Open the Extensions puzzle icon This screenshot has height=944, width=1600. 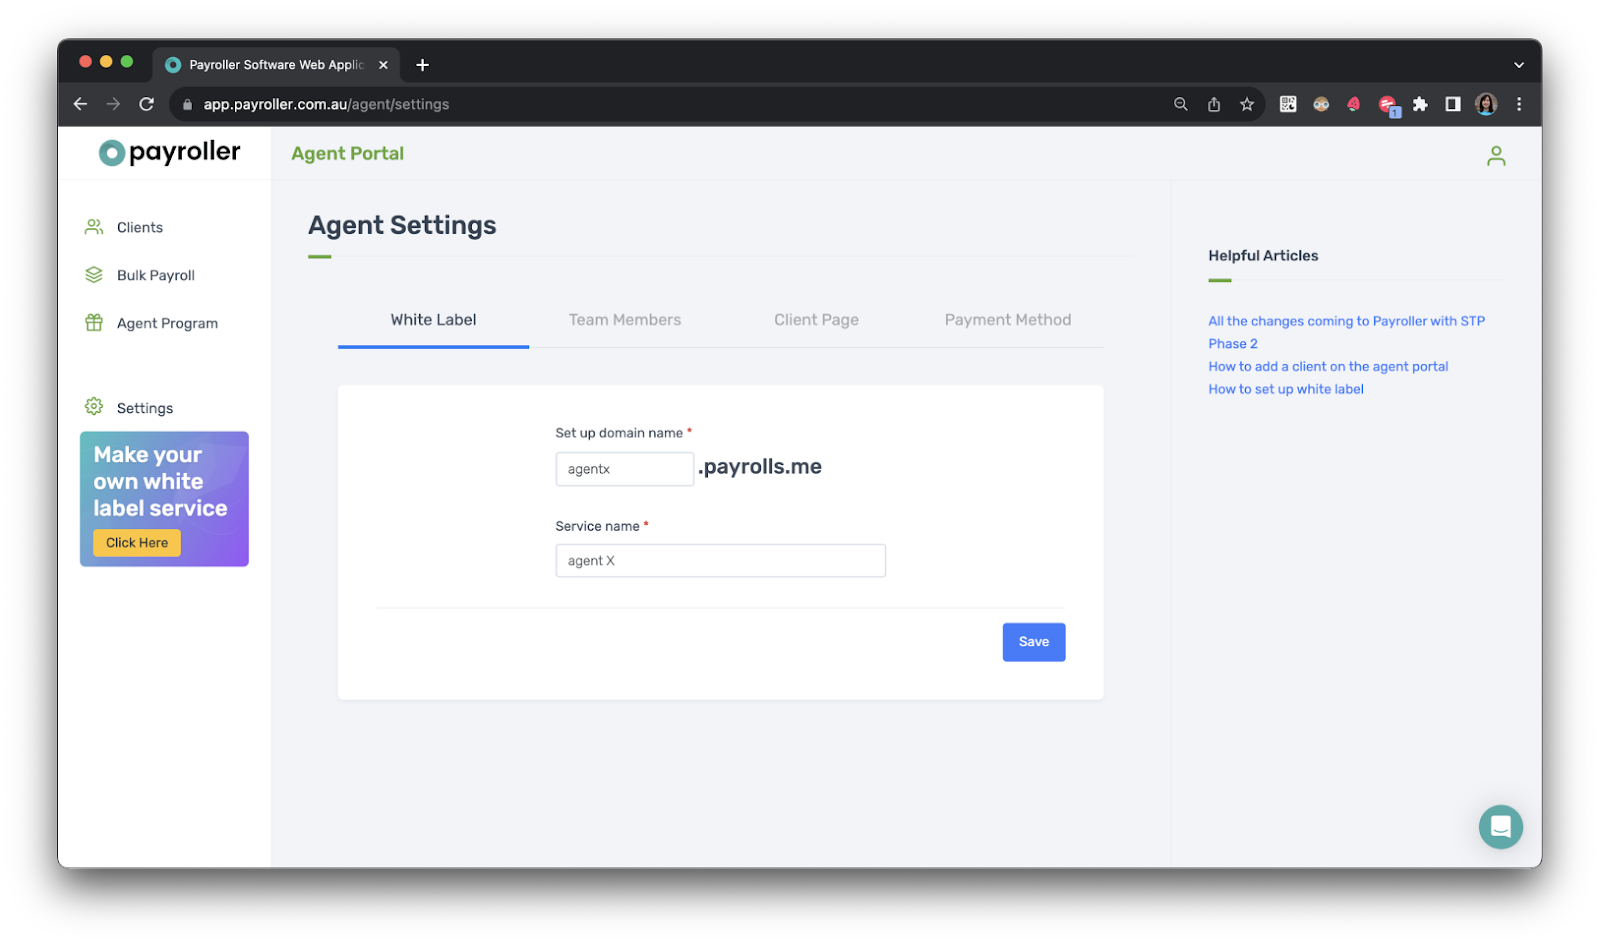[x=1420, y=104]
